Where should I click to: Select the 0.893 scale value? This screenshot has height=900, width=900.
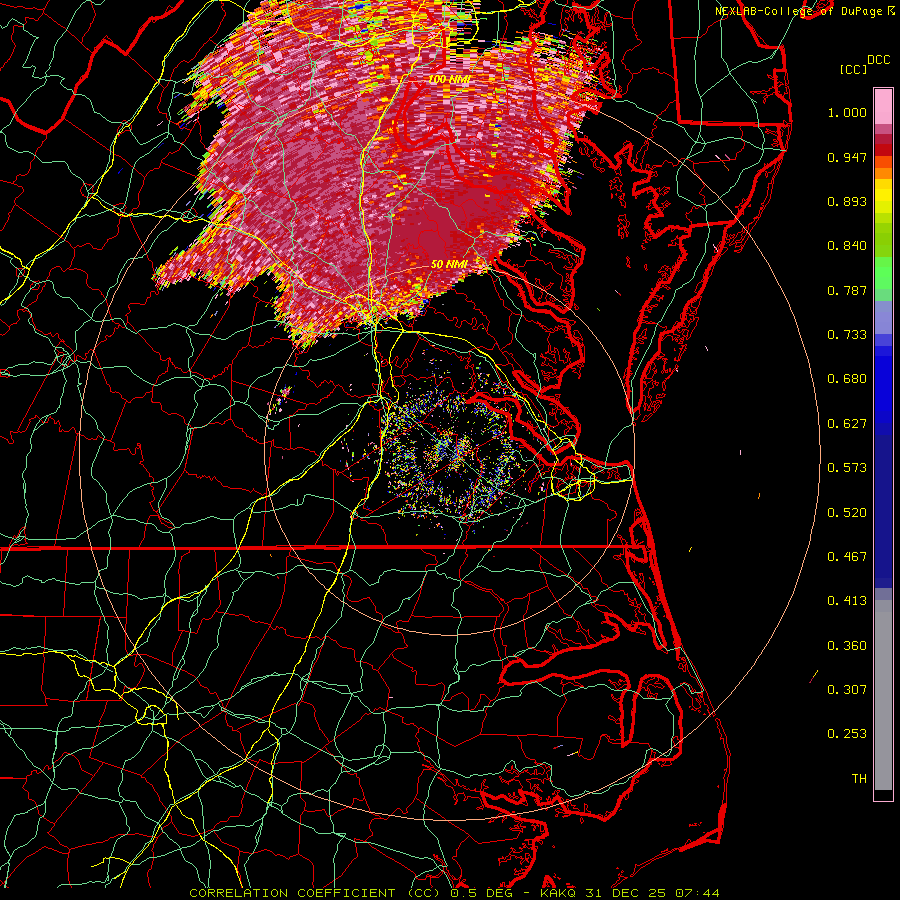[x=847, y=201]
